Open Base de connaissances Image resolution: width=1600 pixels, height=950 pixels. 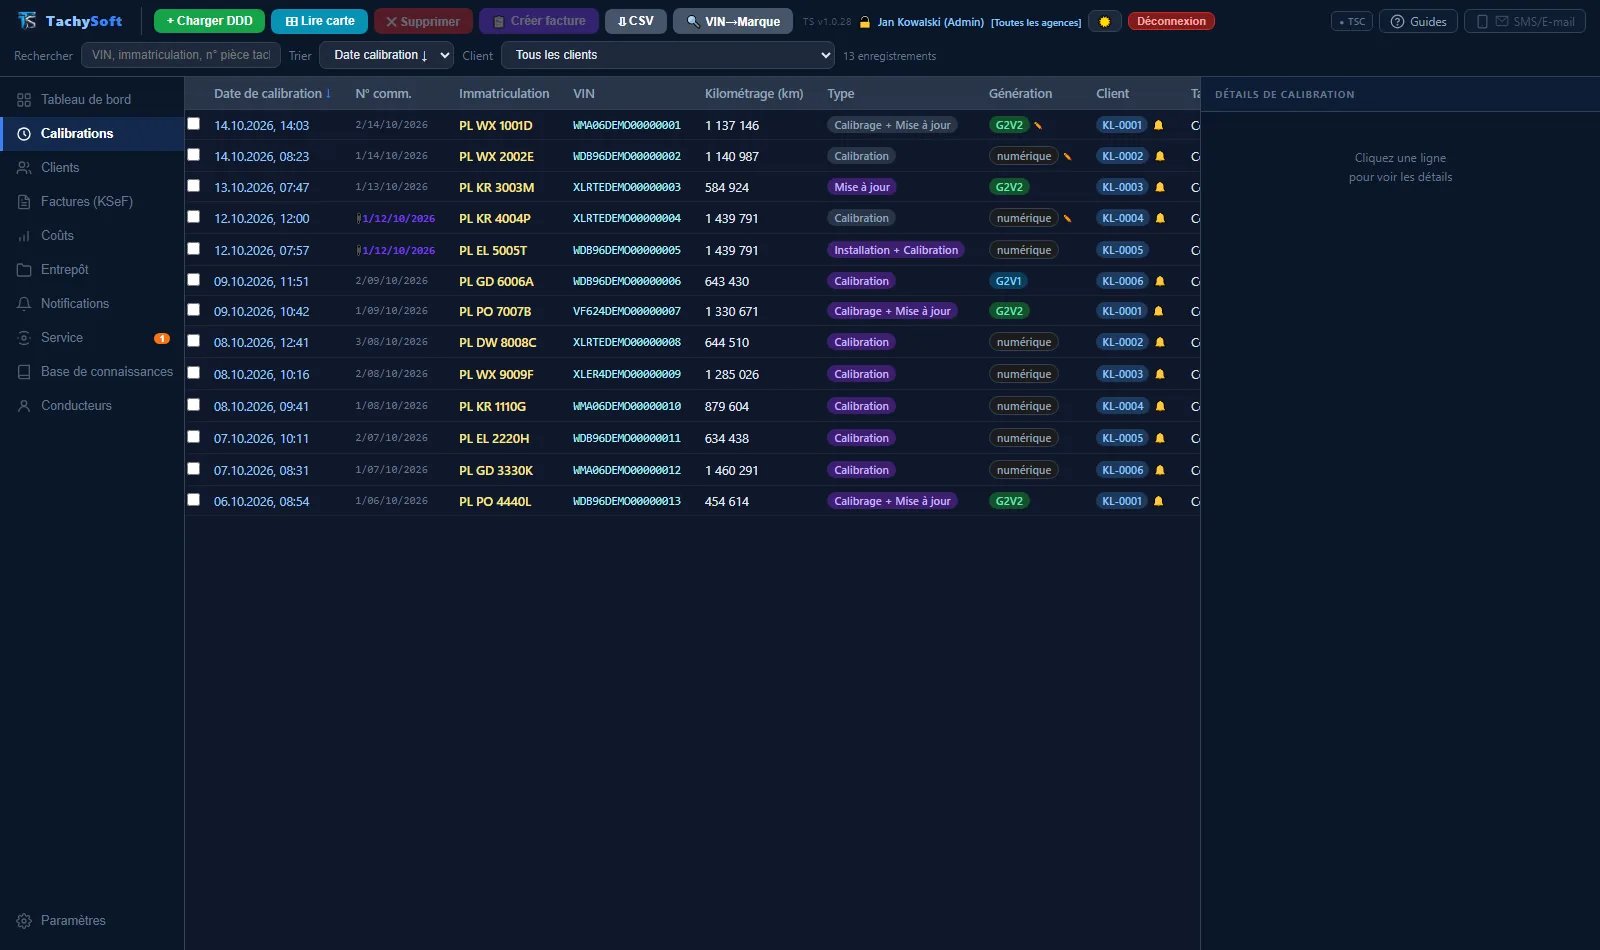click(92, 371)
